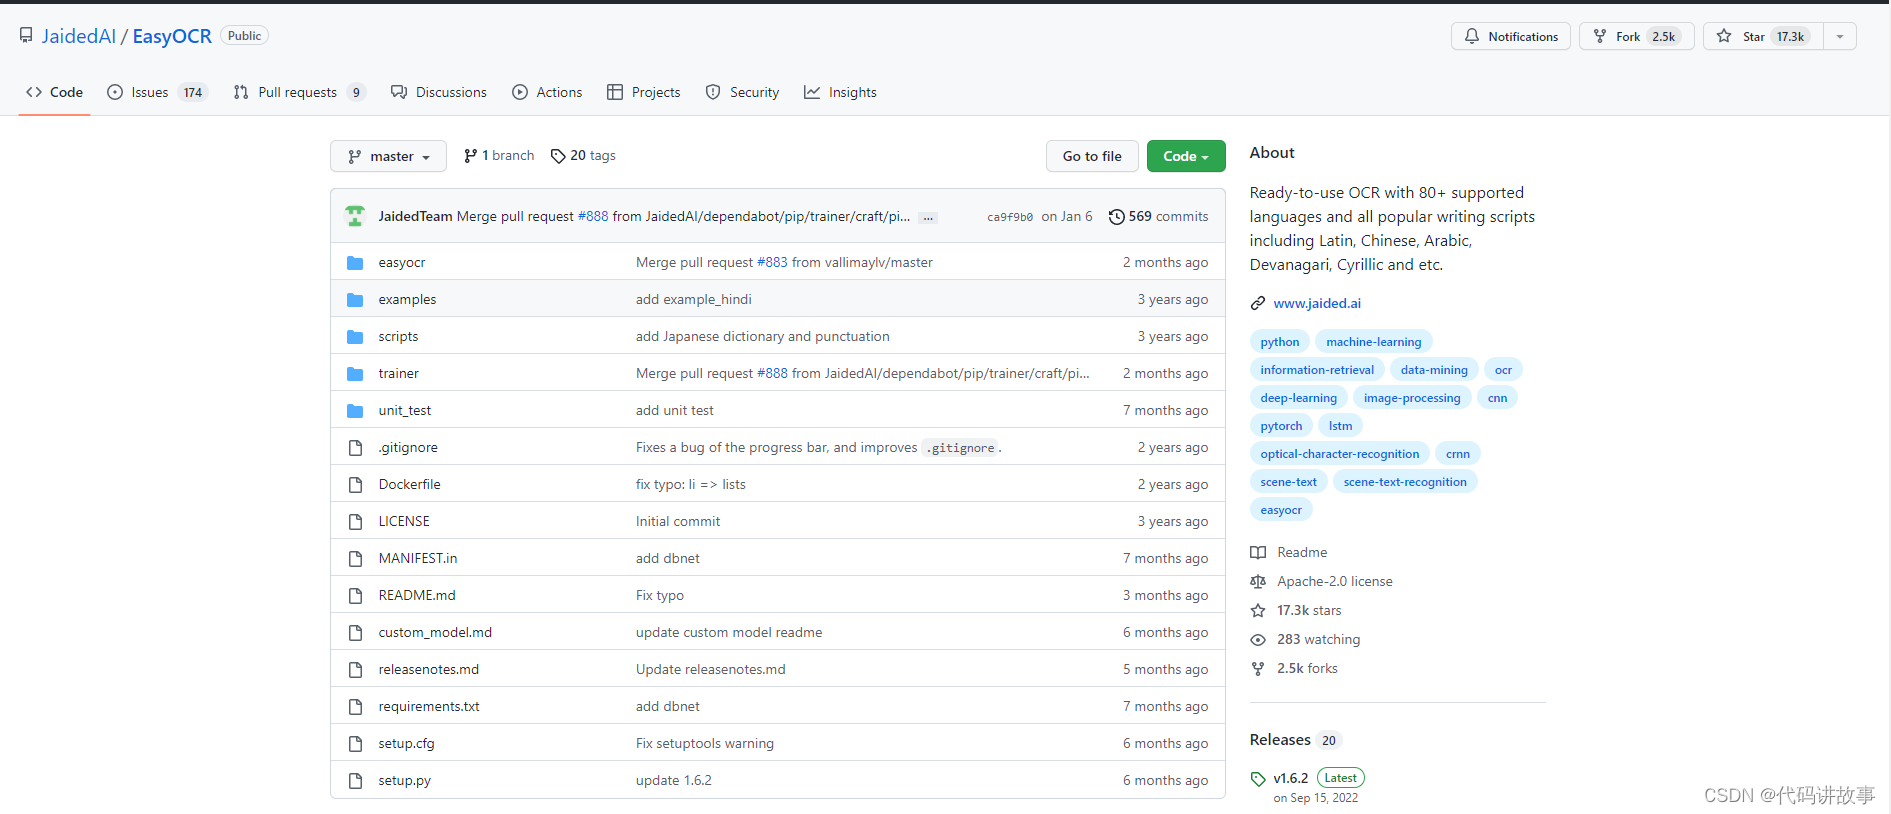Click the repository icon before JaidedAI
Viewport: 1891px width, 814px height.
coord(26,36)
